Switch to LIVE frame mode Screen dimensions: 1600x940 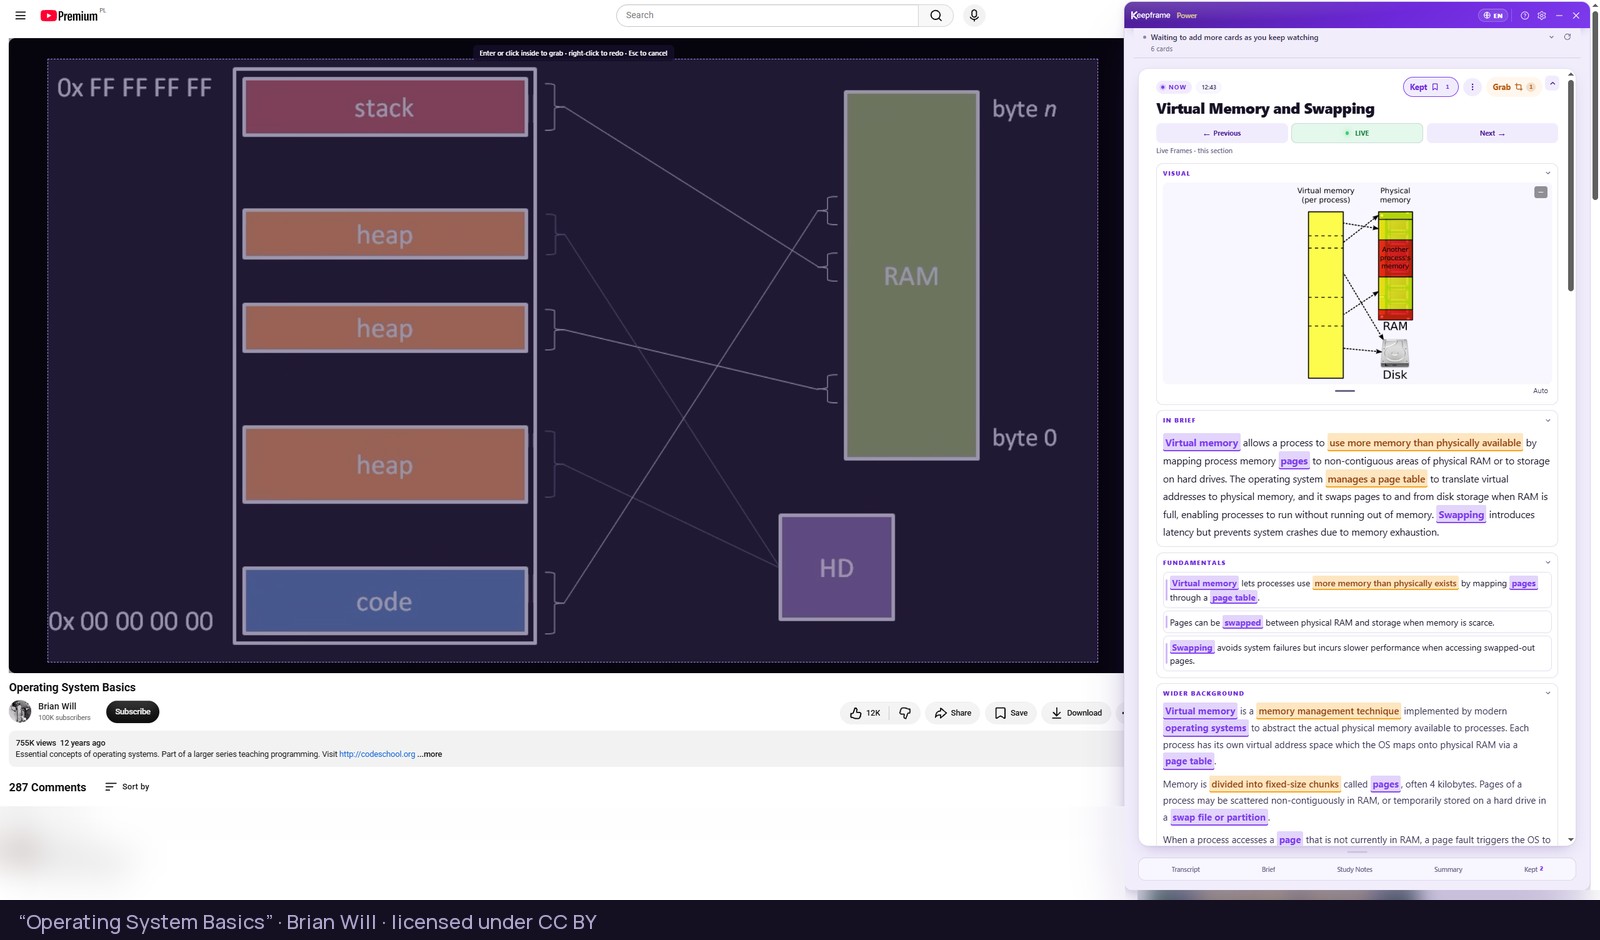1357,133
